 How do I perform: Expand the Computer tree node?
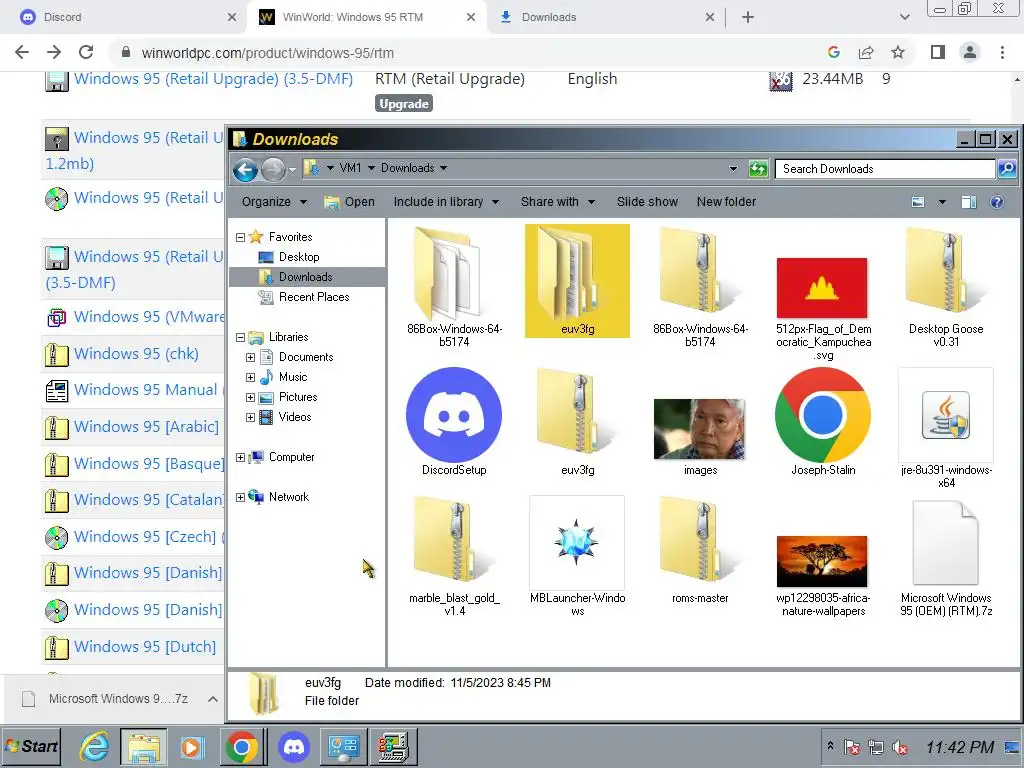[x=240, y=457]
